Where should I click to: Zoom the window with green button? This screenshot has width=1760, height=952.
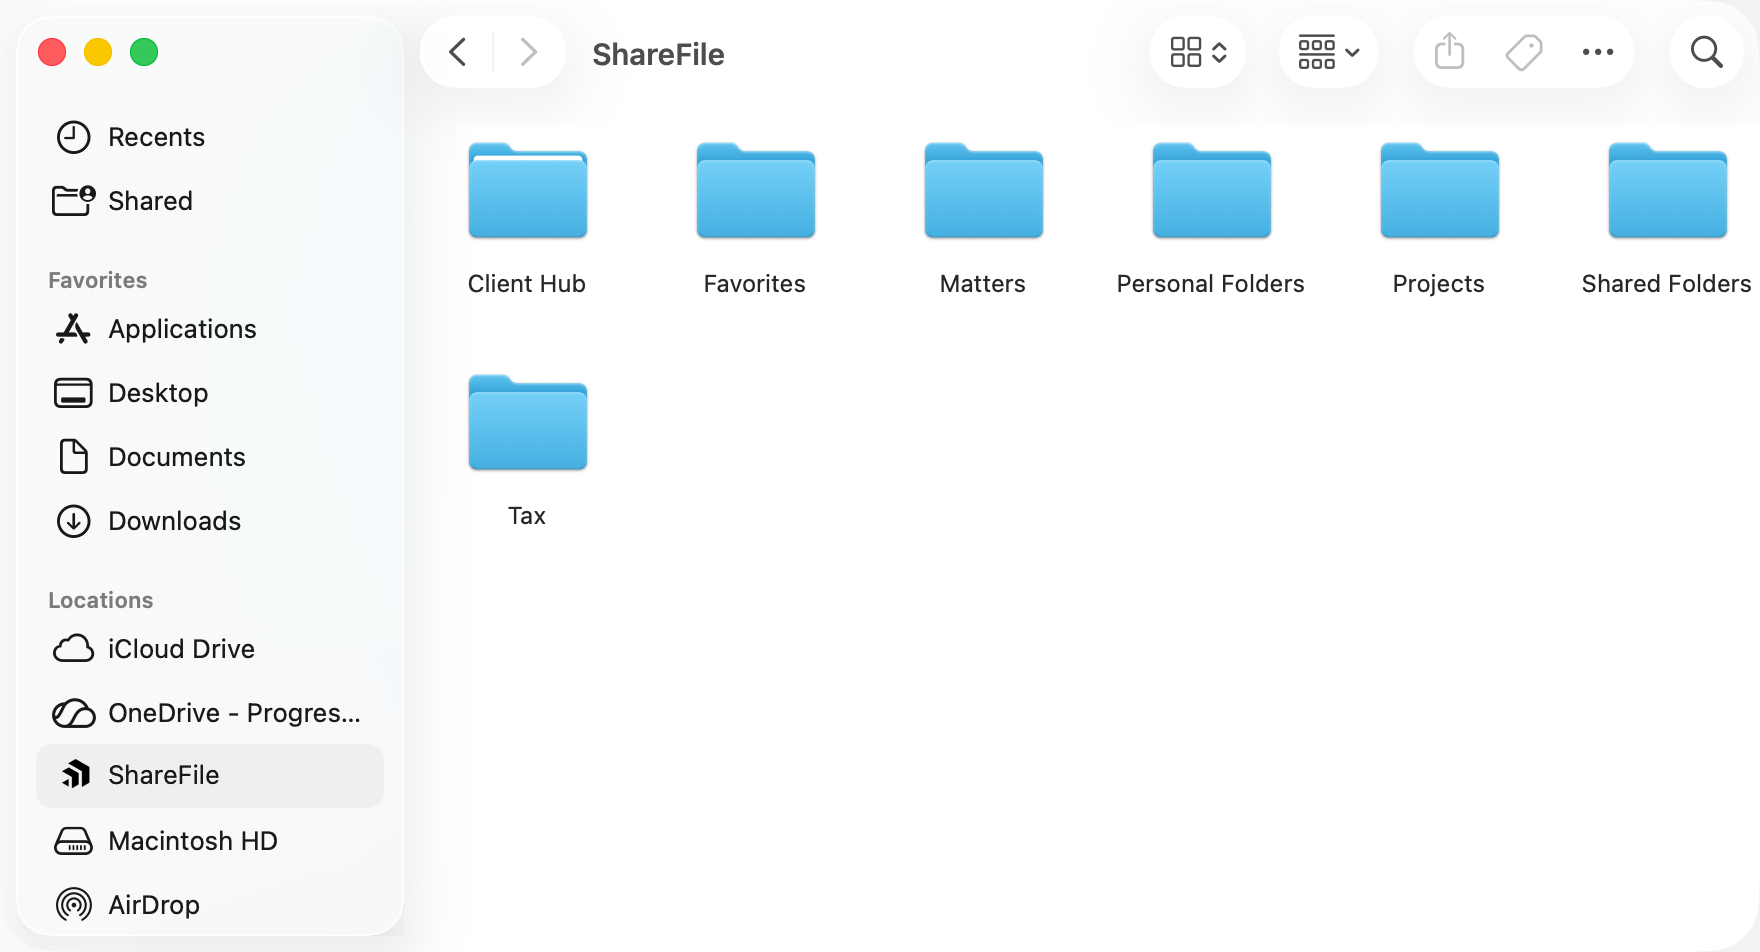[x=144, y=52]
